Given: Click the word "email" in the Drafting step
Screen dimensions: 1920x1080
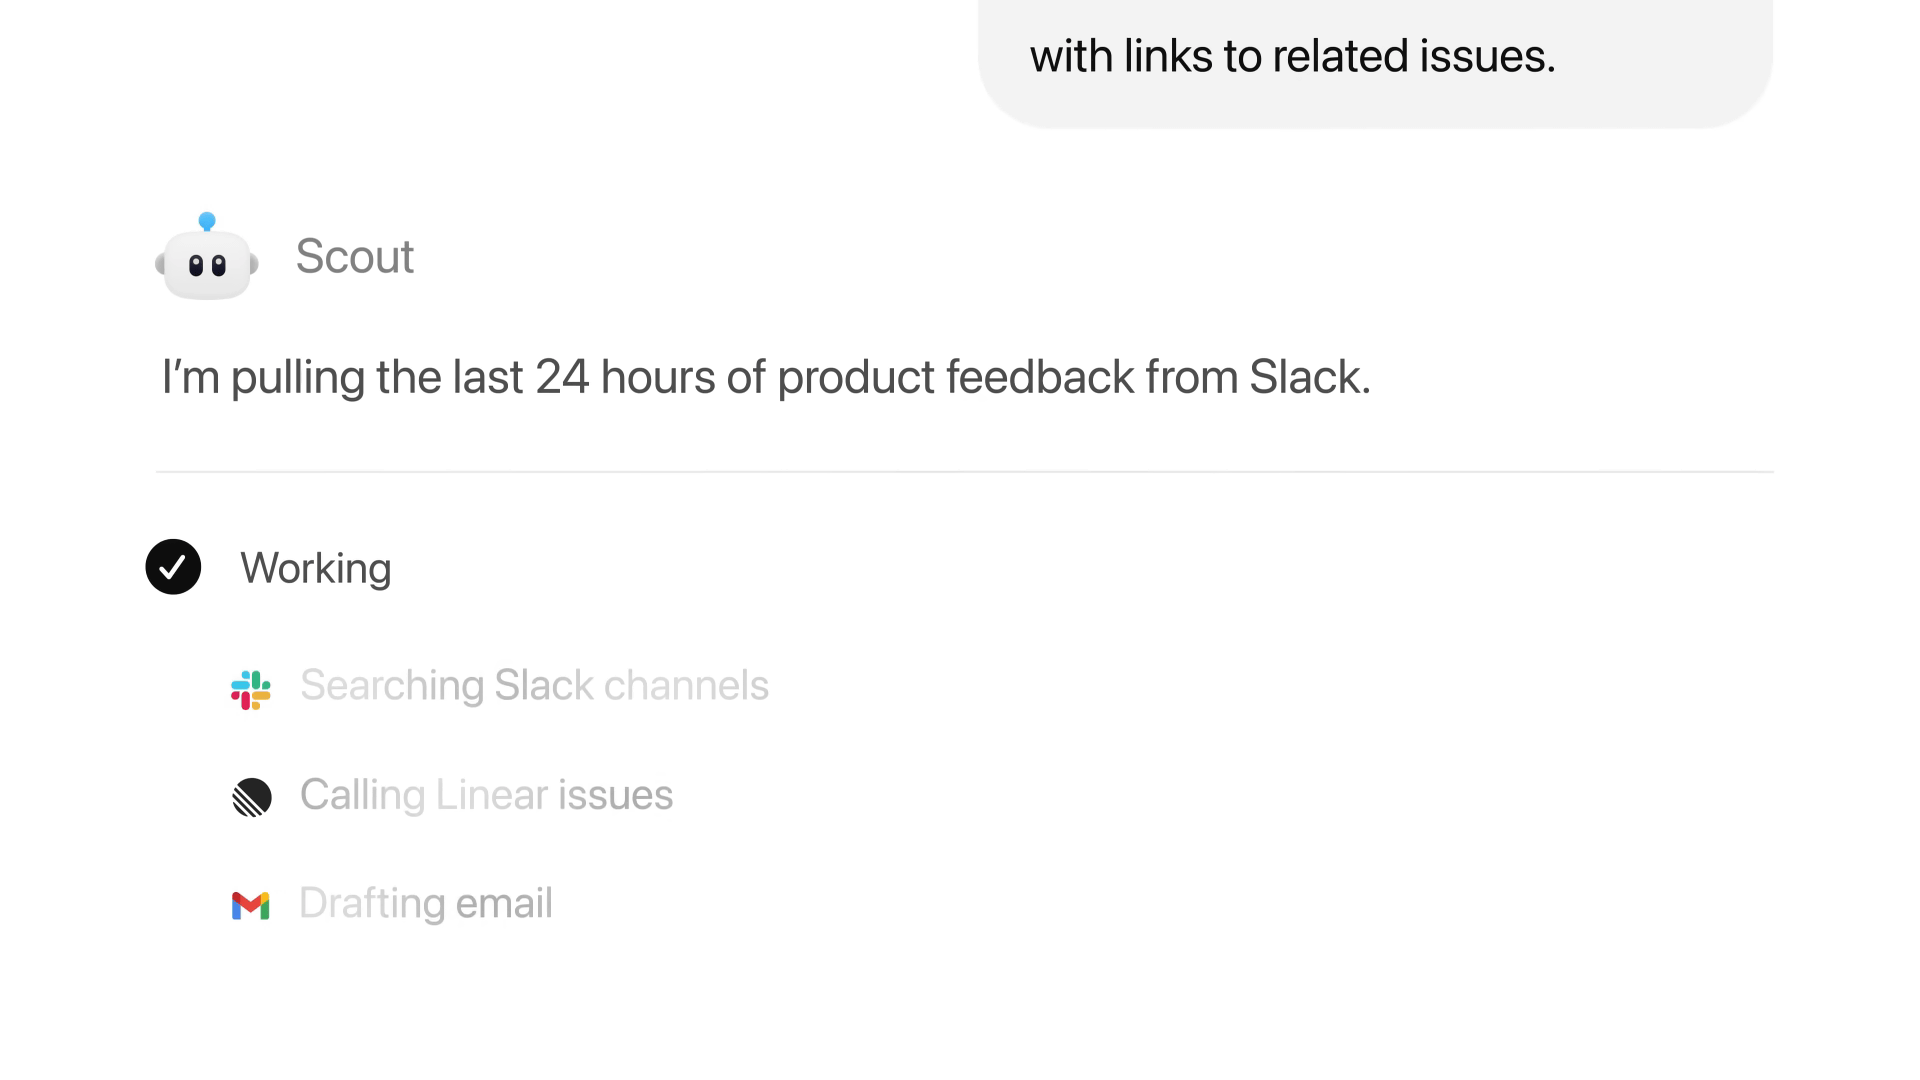Looking at the screenshot, I should (504, 903).
